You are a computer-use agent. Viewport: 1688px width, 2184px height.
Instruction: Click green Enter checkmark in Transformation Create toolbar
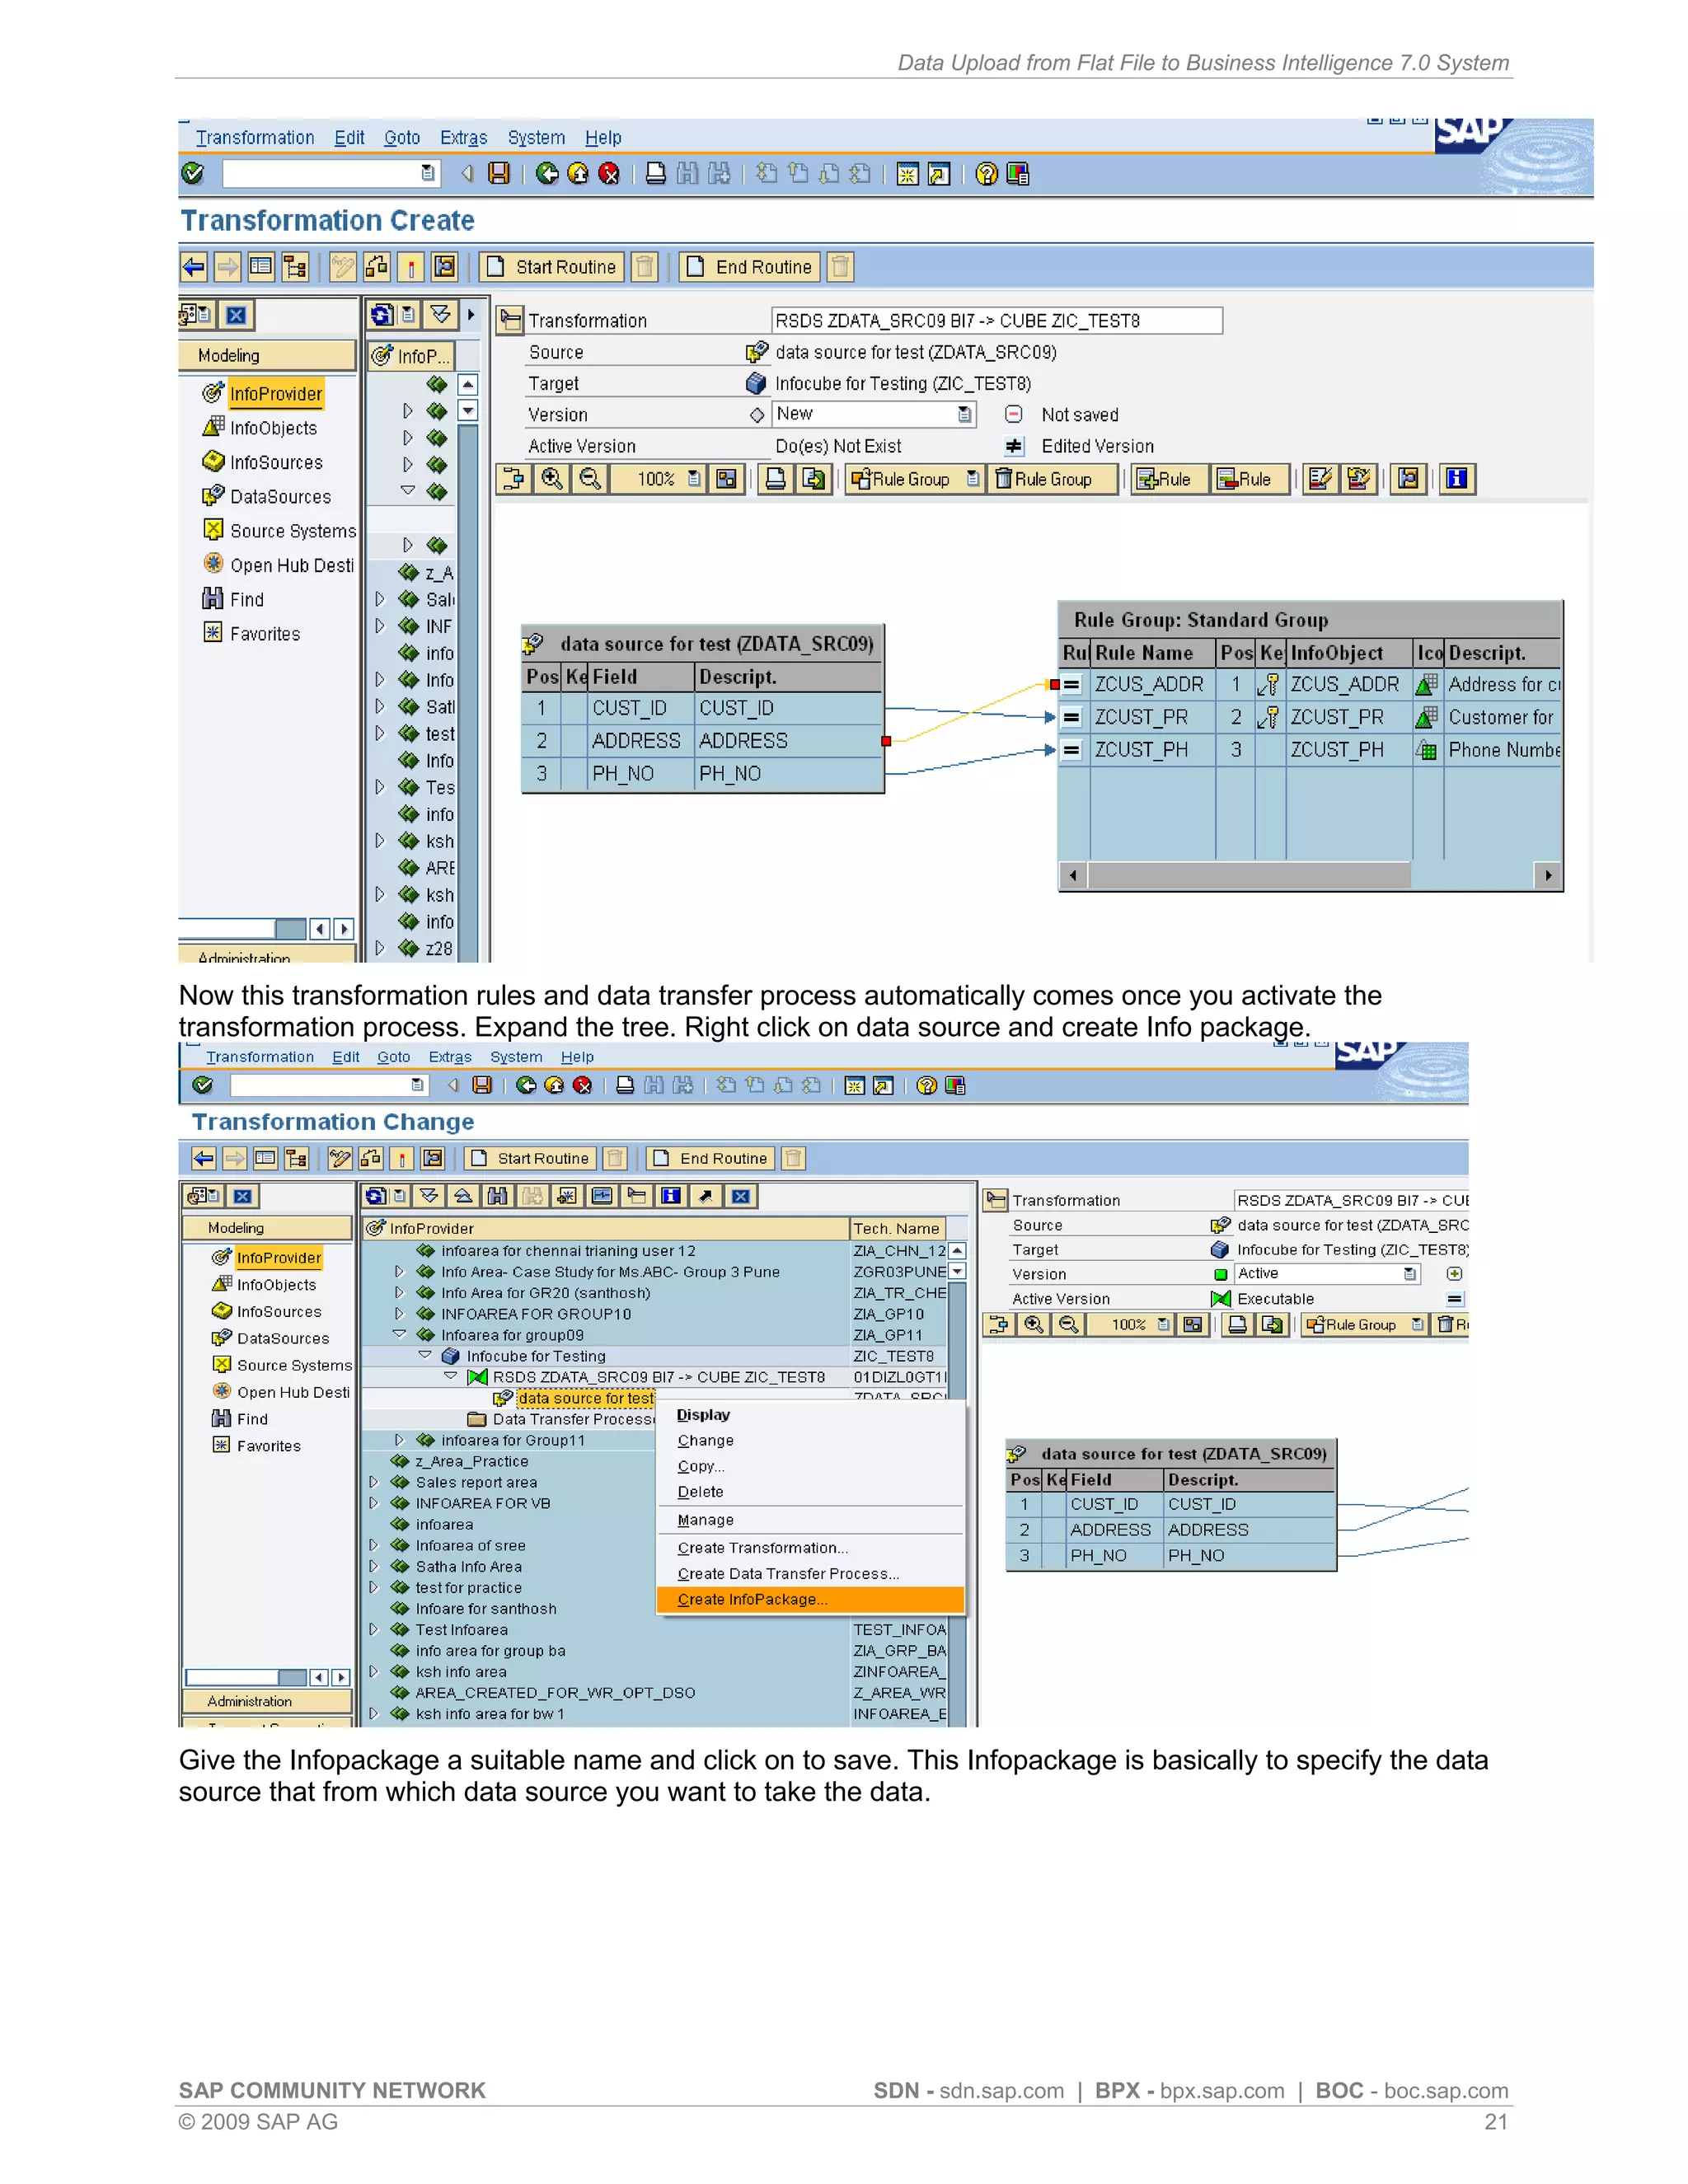pos(193,174)
